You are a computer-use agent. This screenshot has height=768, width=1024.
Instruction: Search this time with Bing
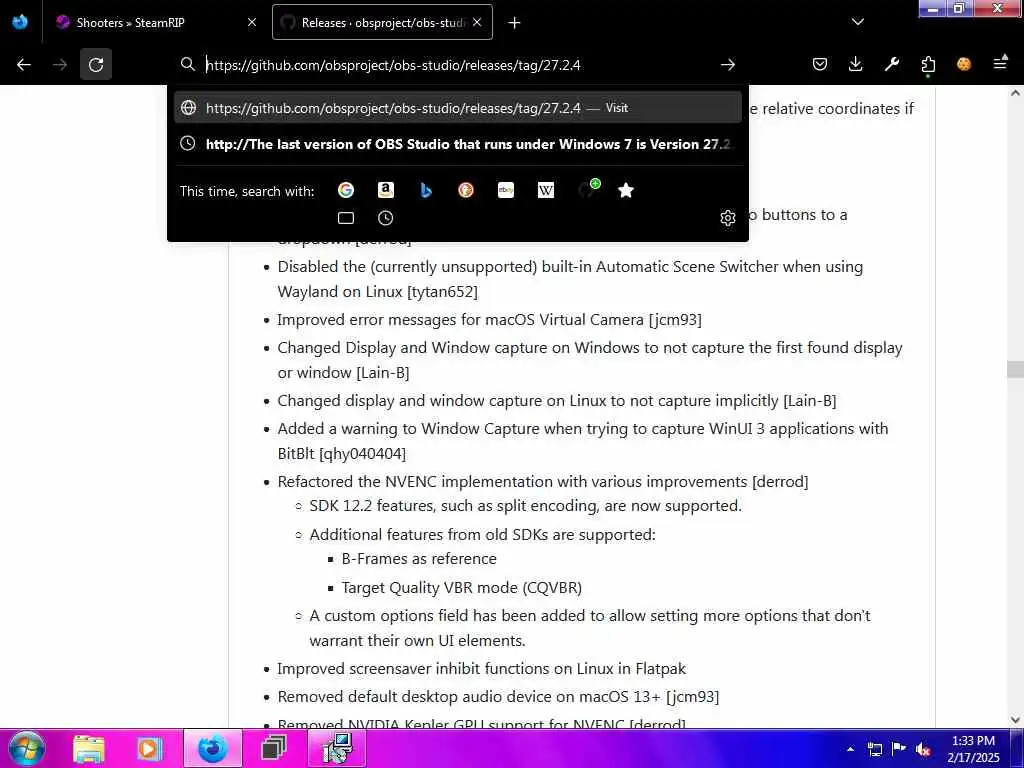[x=426, y=190]
